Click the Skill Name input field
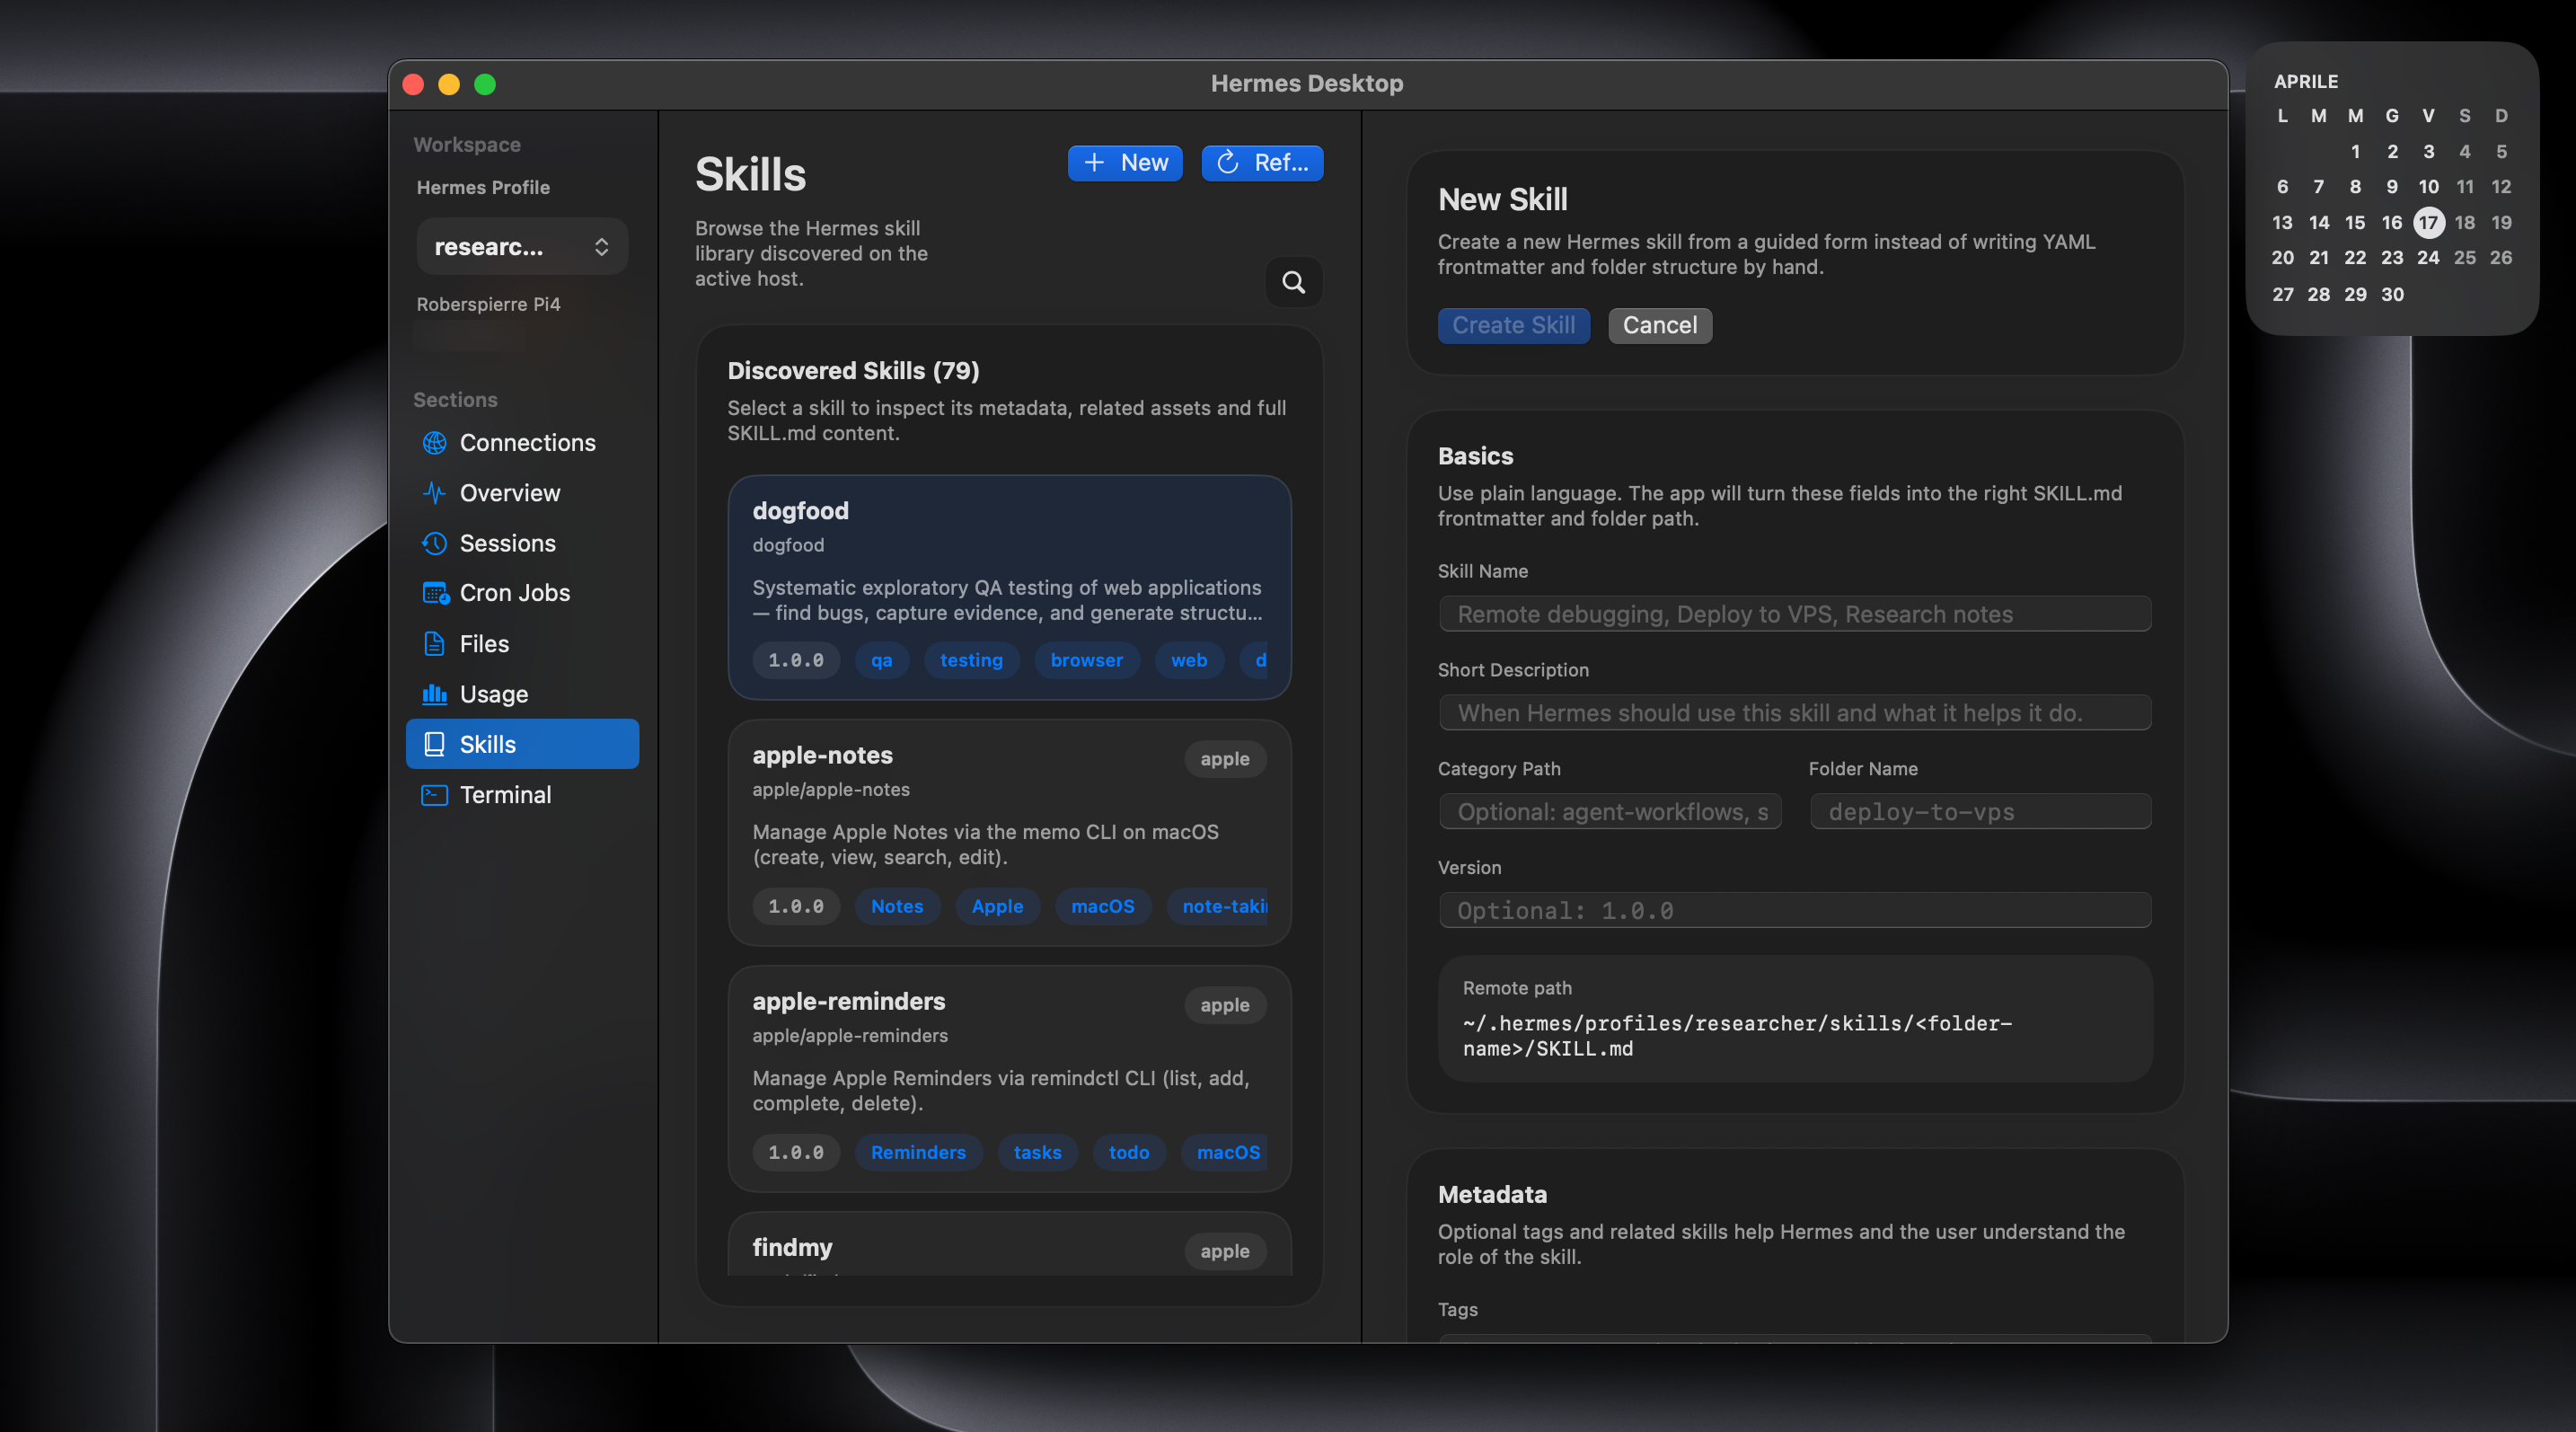Viewport: 2576px width, 1432px height. click(x=1793, y=613)
